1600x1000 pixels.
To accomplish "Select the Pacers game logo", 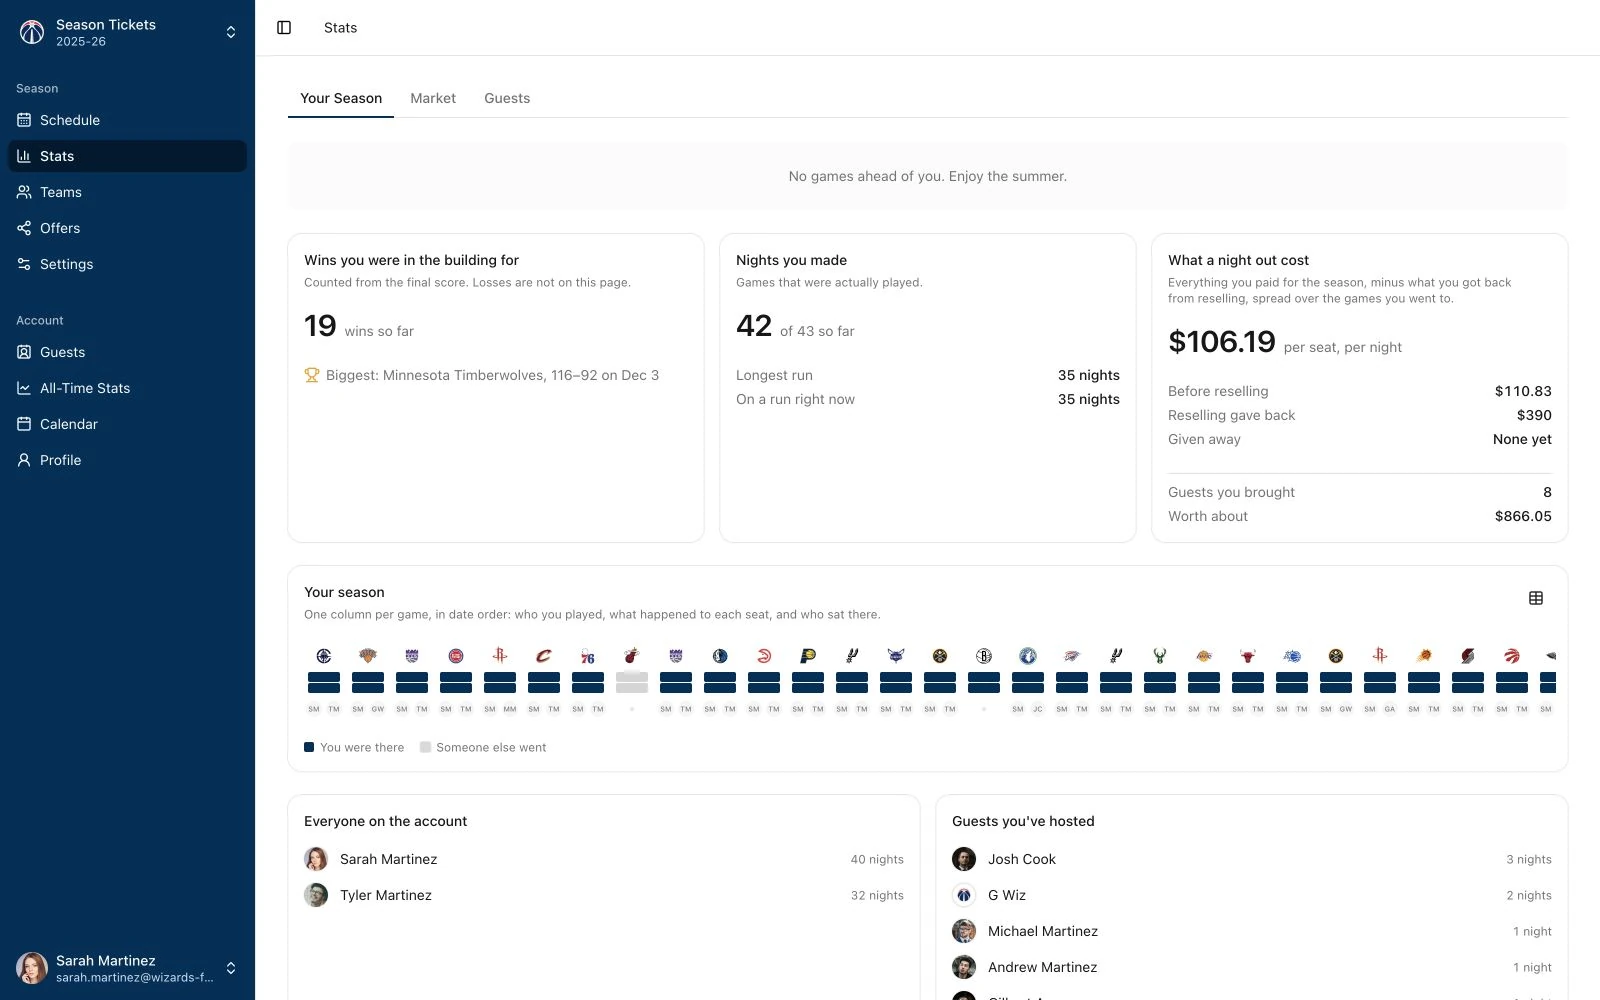I will [808, 656].
